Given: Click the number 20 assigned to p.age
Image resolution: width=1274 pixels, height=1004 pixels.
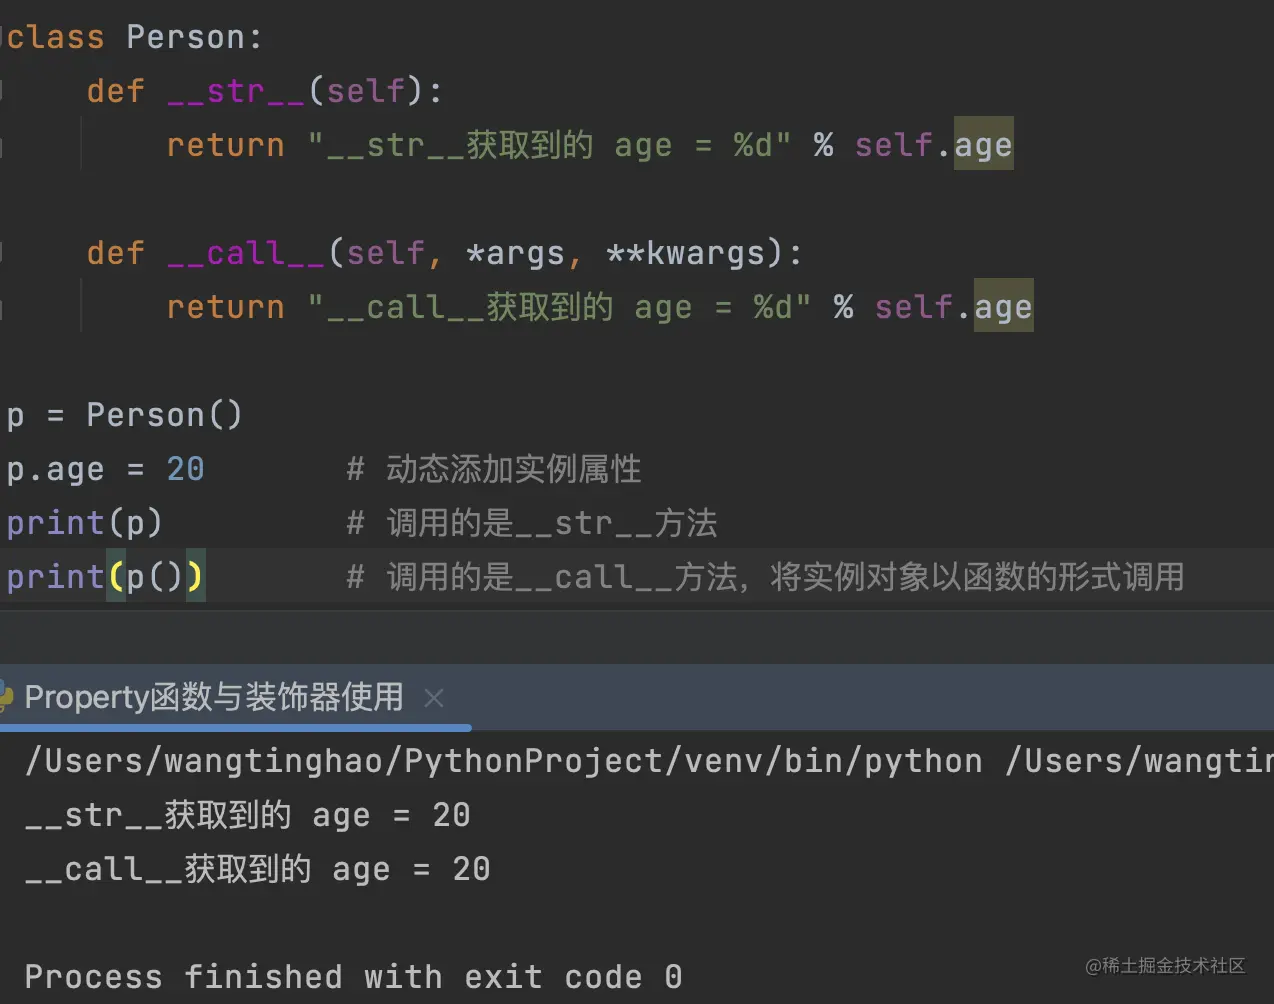Looking at the screenshot, I should click(x=185, y=469).
